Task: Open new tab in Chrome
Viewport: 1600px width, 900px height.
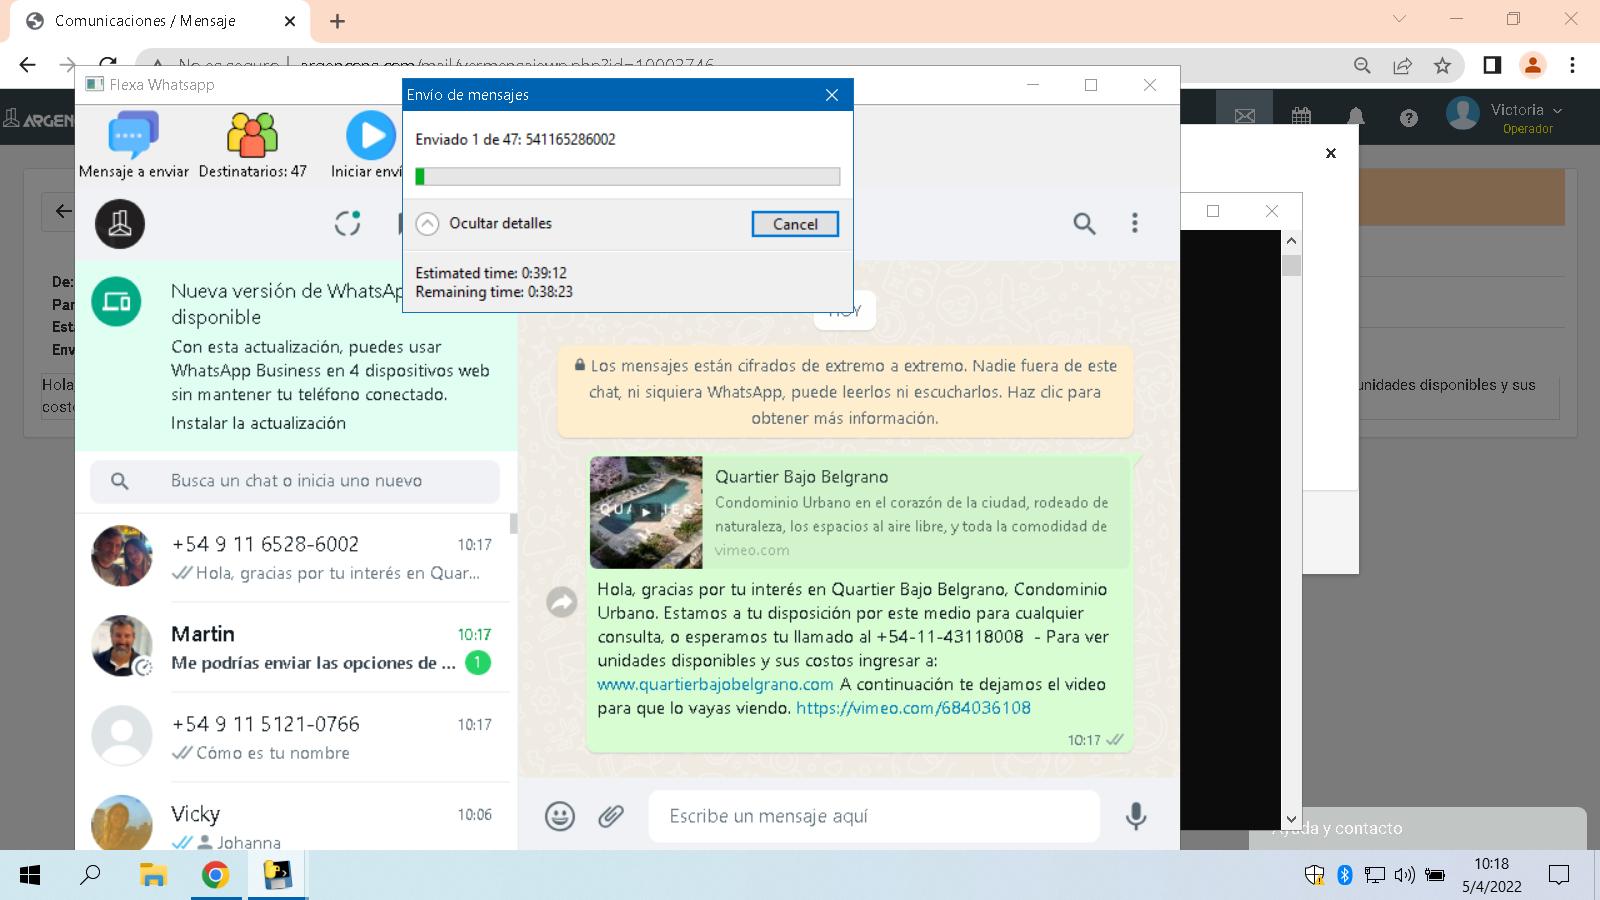Action: 337,21
